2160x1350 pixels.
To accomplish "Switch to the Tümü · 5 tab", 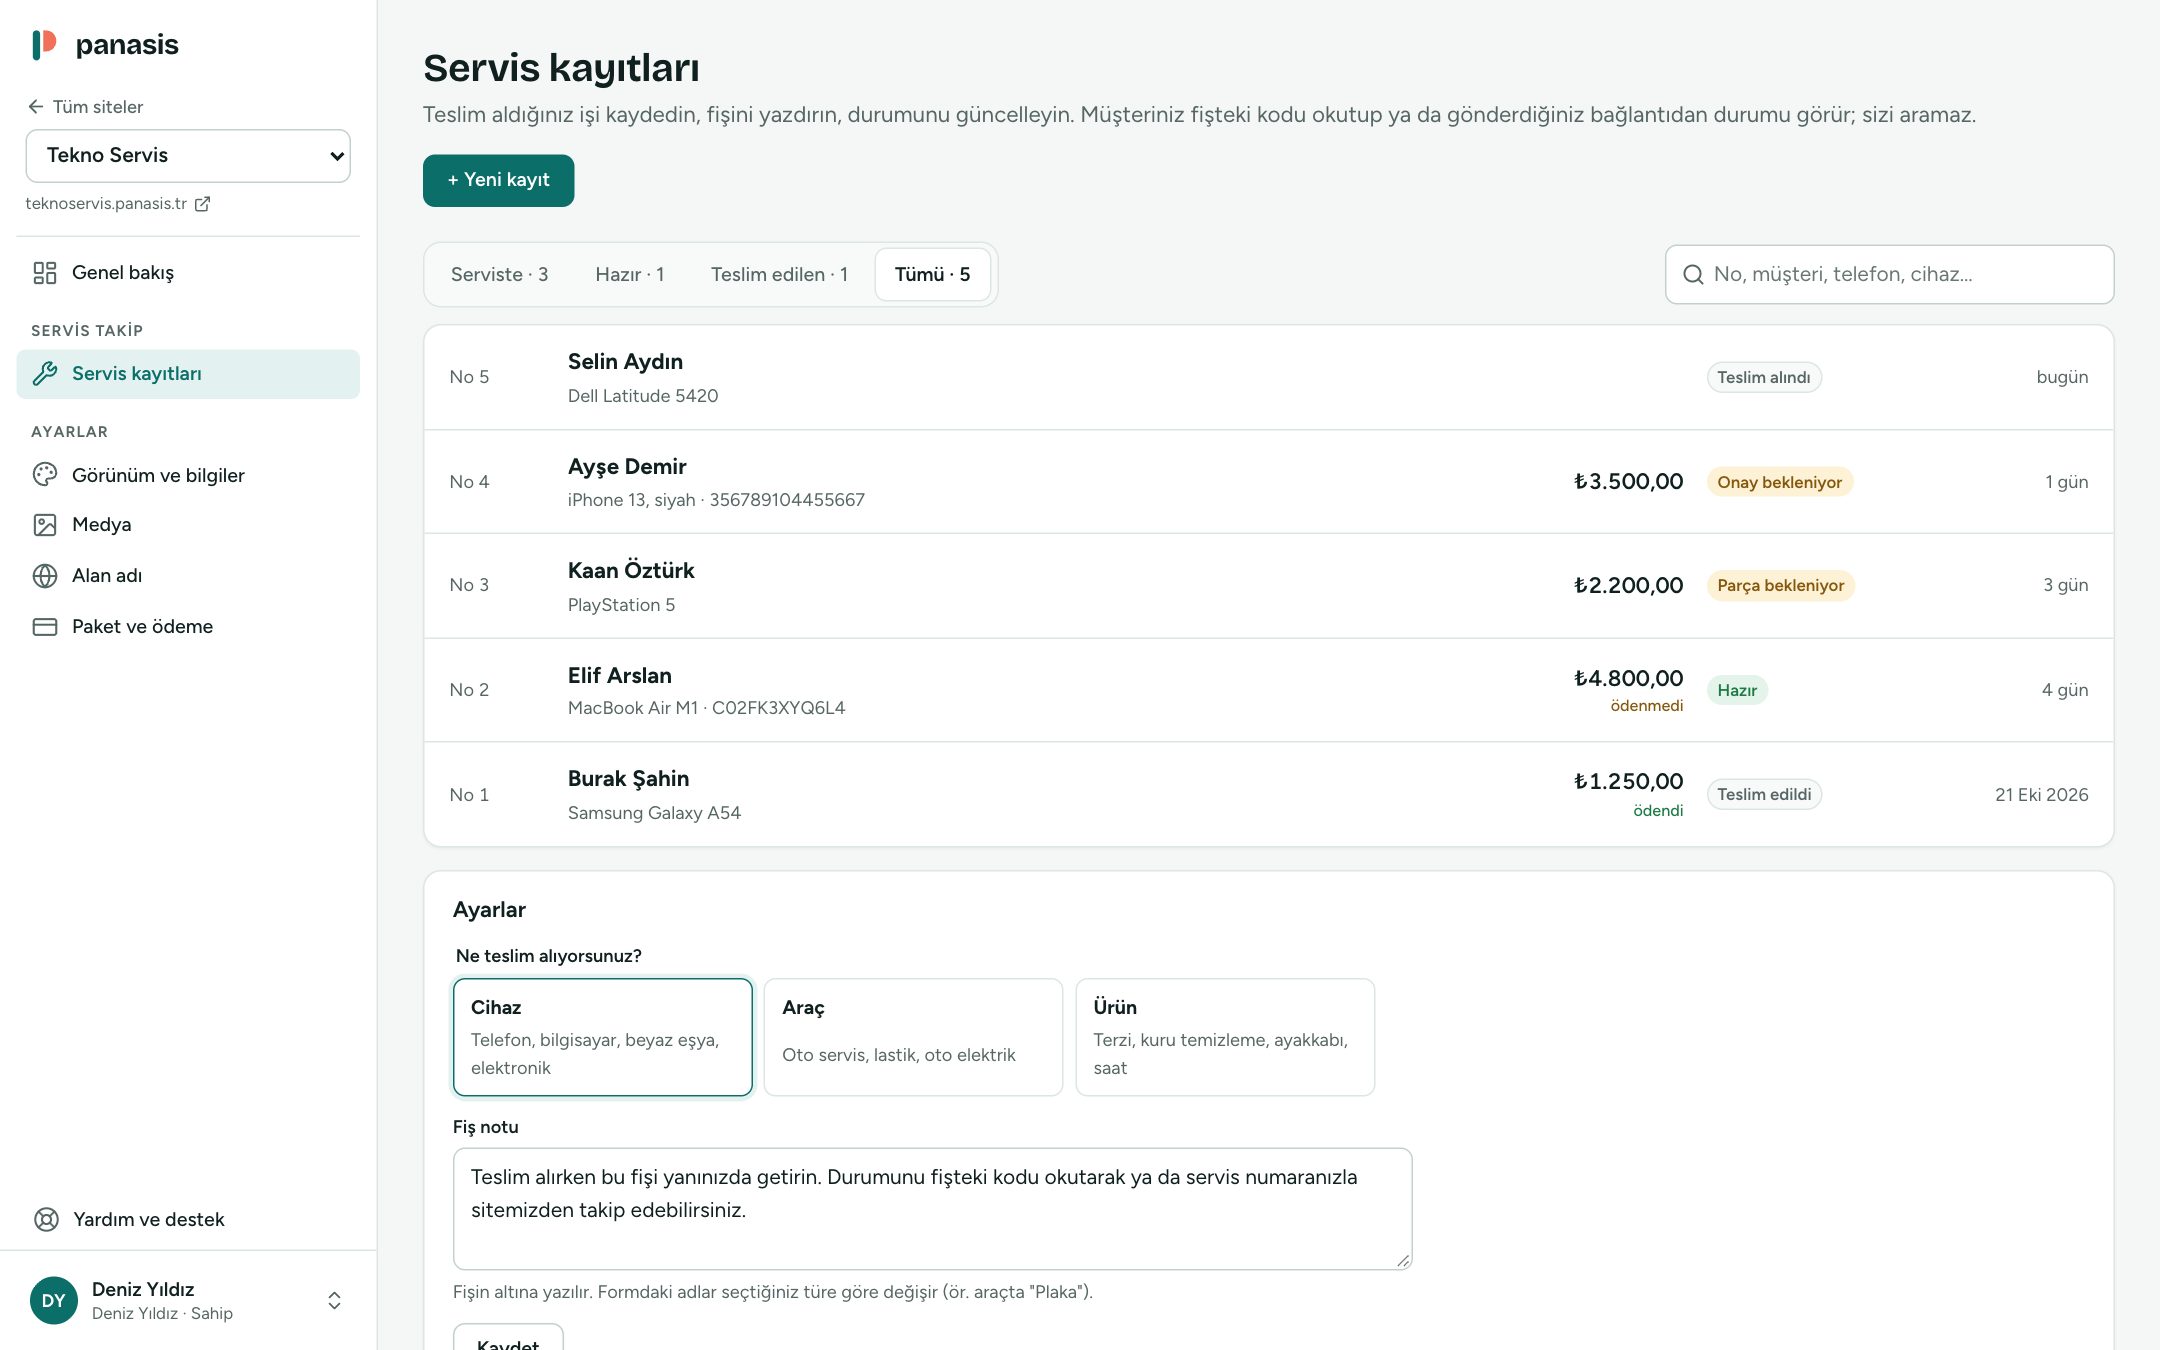I will (x=933, y=275).
